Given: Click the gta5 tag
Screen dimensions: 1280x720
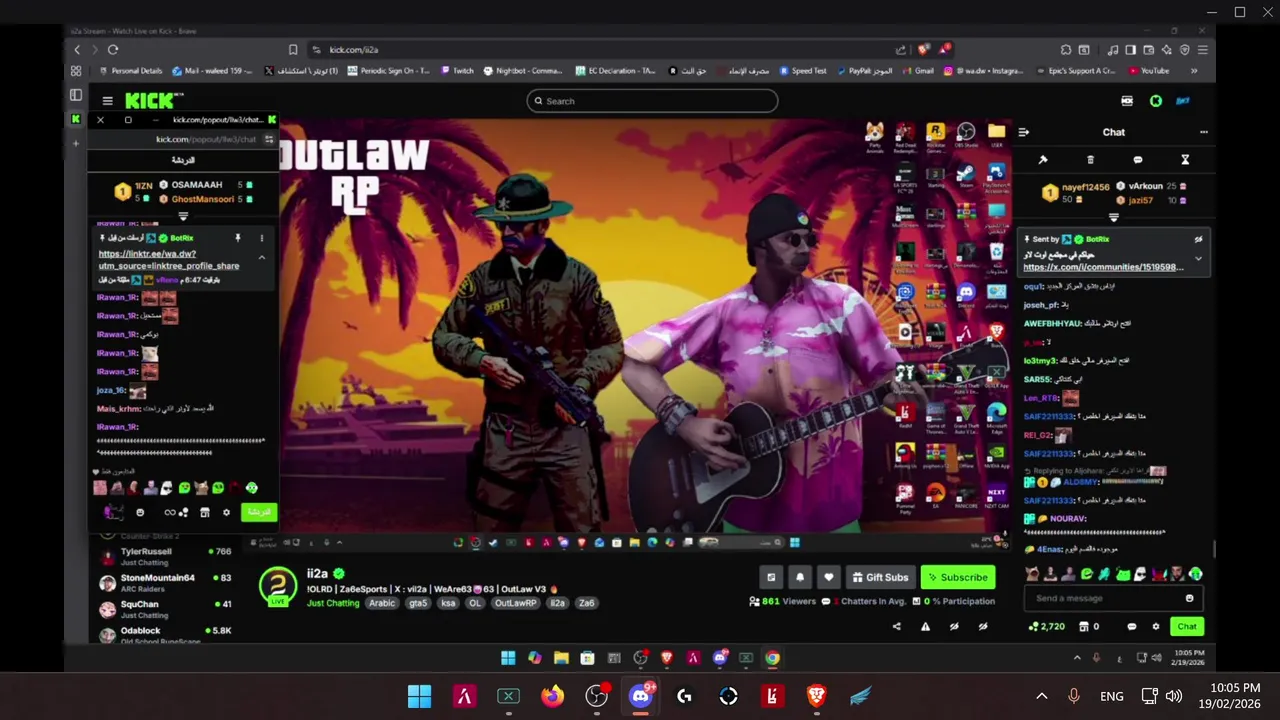Looking at the screenshot, I should tap(418, 603).
